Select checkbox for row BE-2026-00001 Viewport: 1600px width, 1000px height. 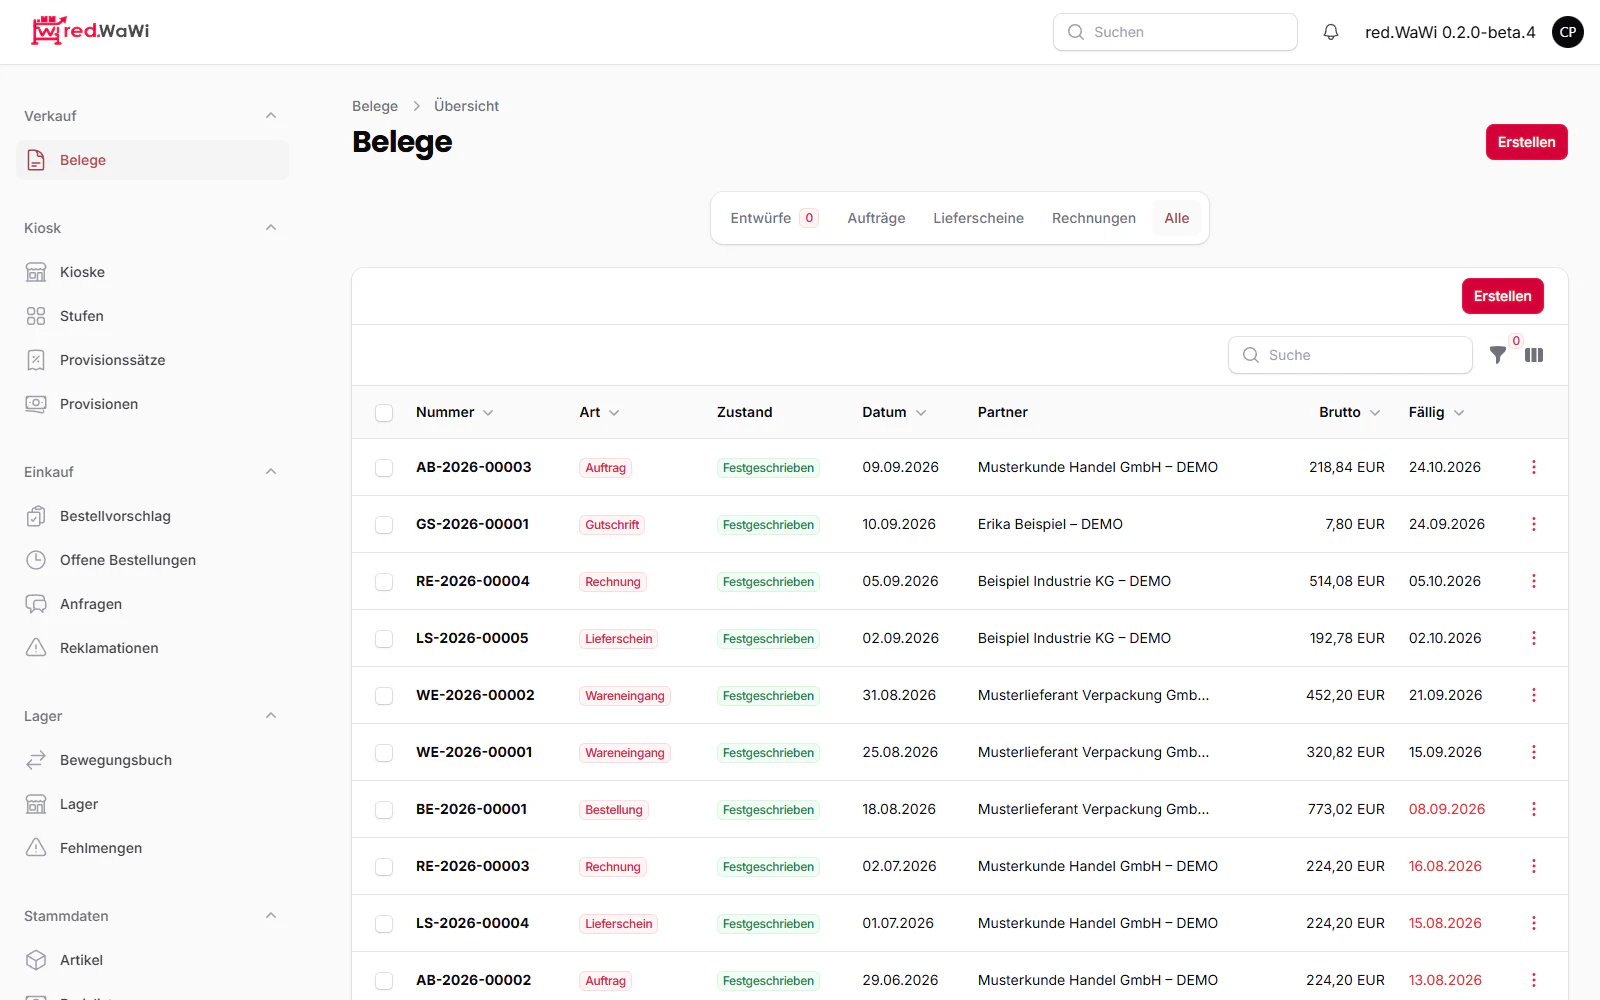[x=384, y=810]
